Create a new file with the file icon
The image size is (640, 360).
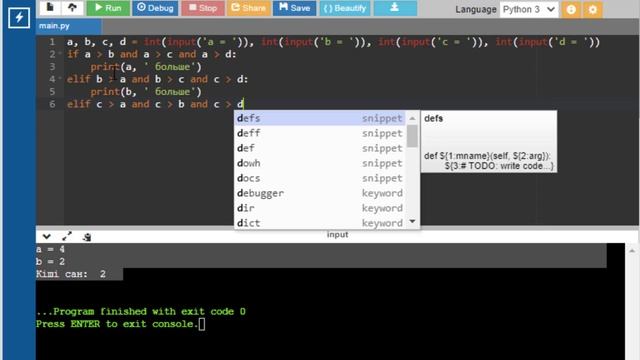tap(50, 7)
